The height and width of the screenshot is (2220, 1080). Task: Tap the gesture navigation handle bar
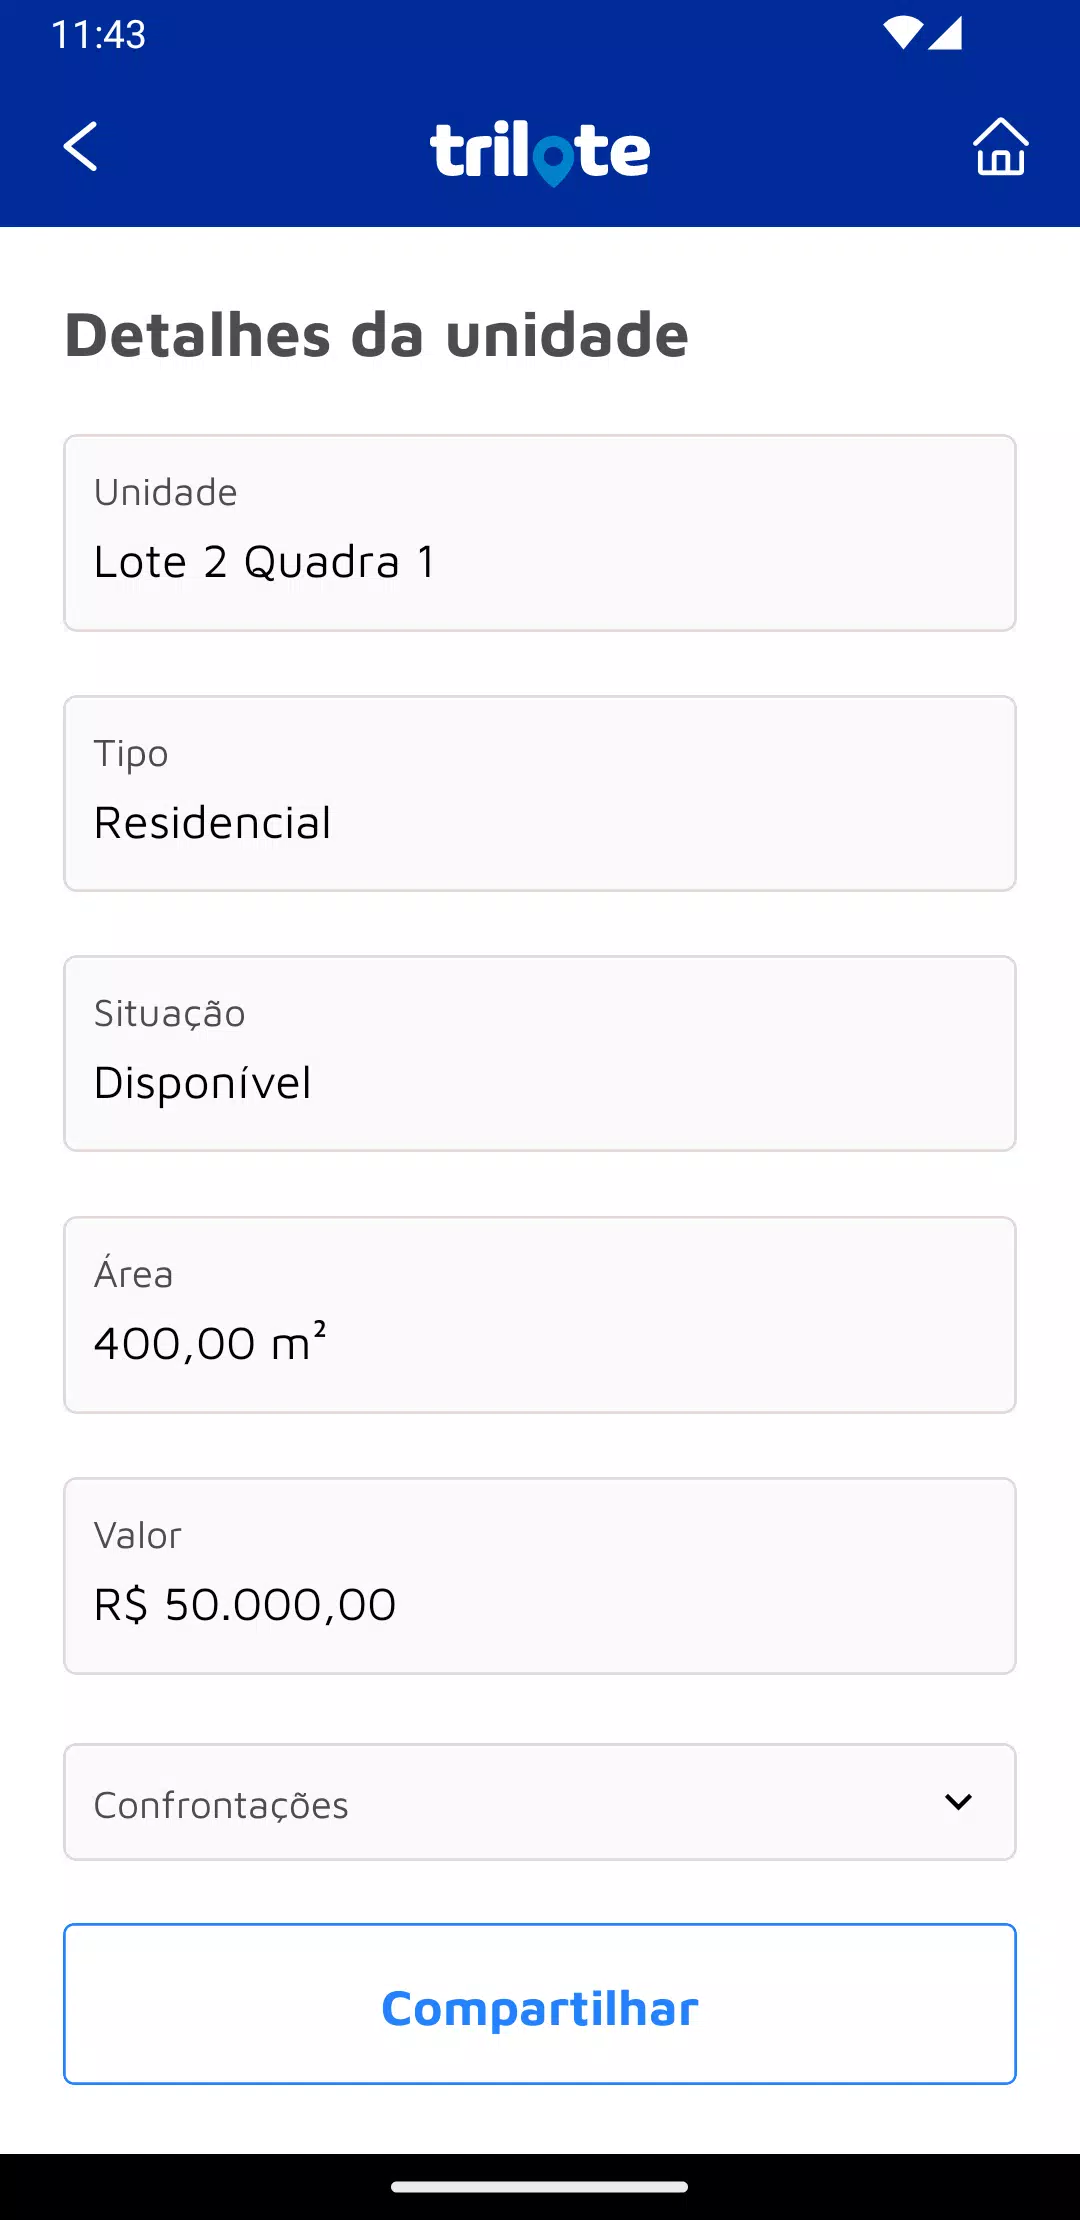coord(540,2187)
